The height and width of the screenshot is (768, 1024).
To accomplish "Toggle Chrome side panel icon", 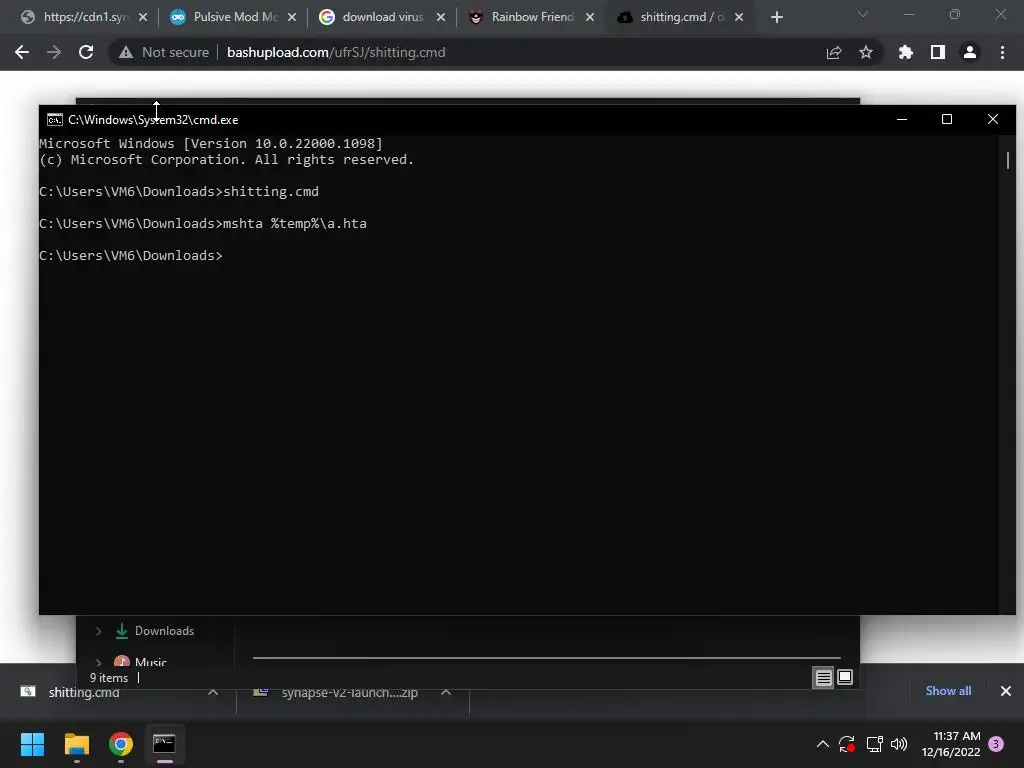I will [x=938, y=52].
